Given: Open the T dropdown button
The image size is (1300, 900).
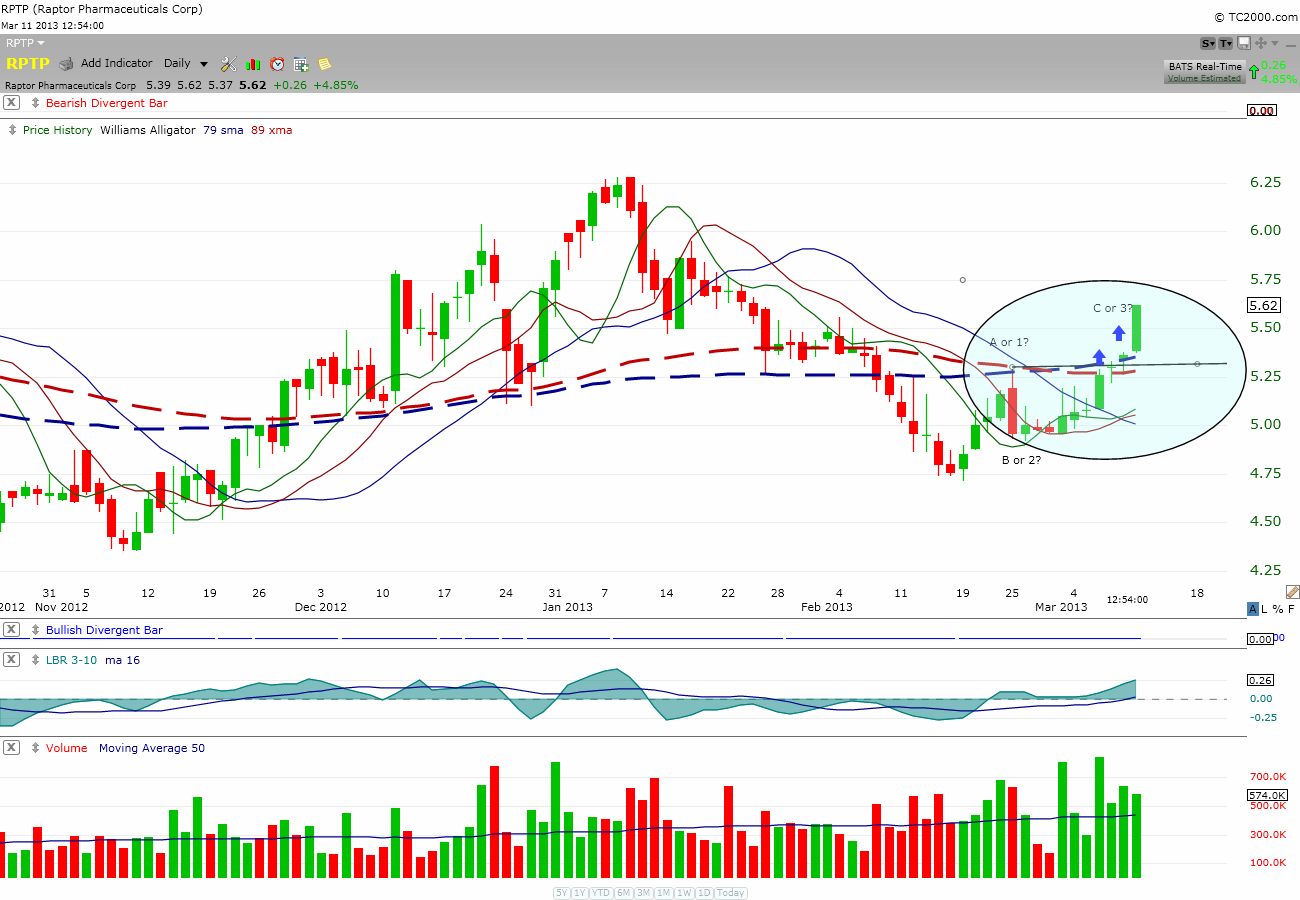Looking at the screenshot, I should coord(1225,43).
